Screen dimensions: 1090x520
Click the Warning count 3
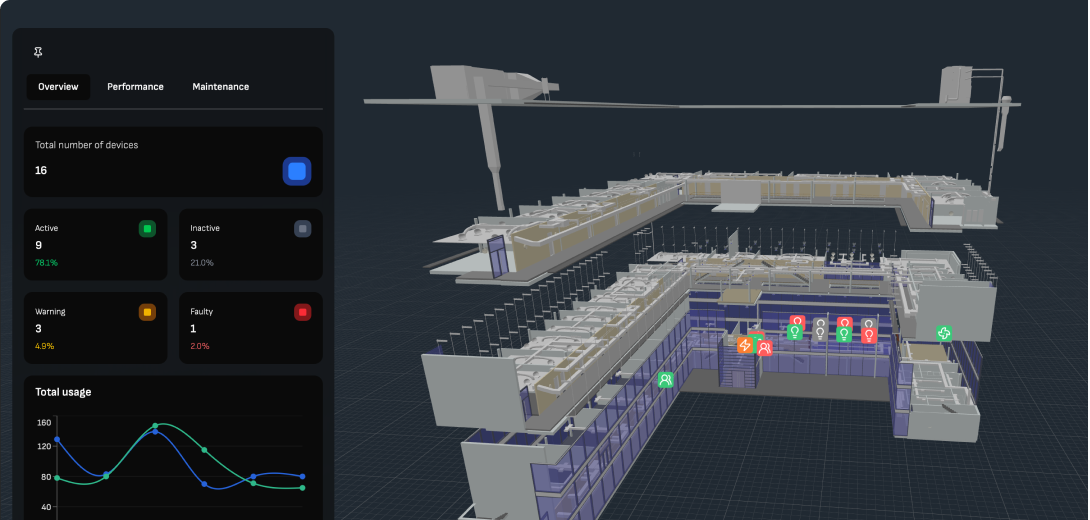(x=38, y=329)
